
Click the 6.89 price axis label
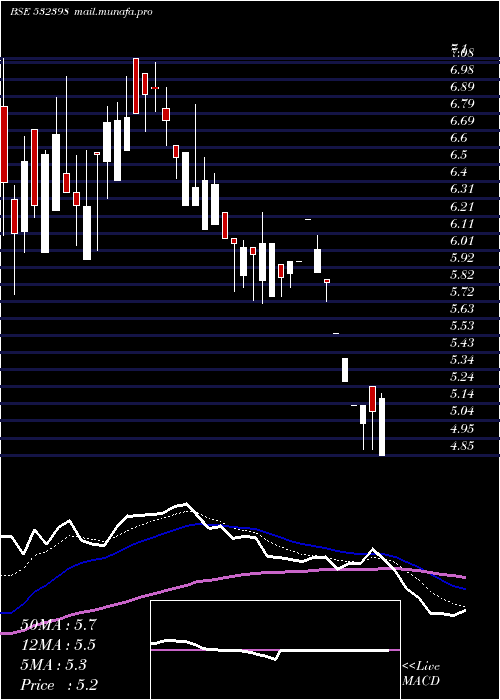coord(462,87)
